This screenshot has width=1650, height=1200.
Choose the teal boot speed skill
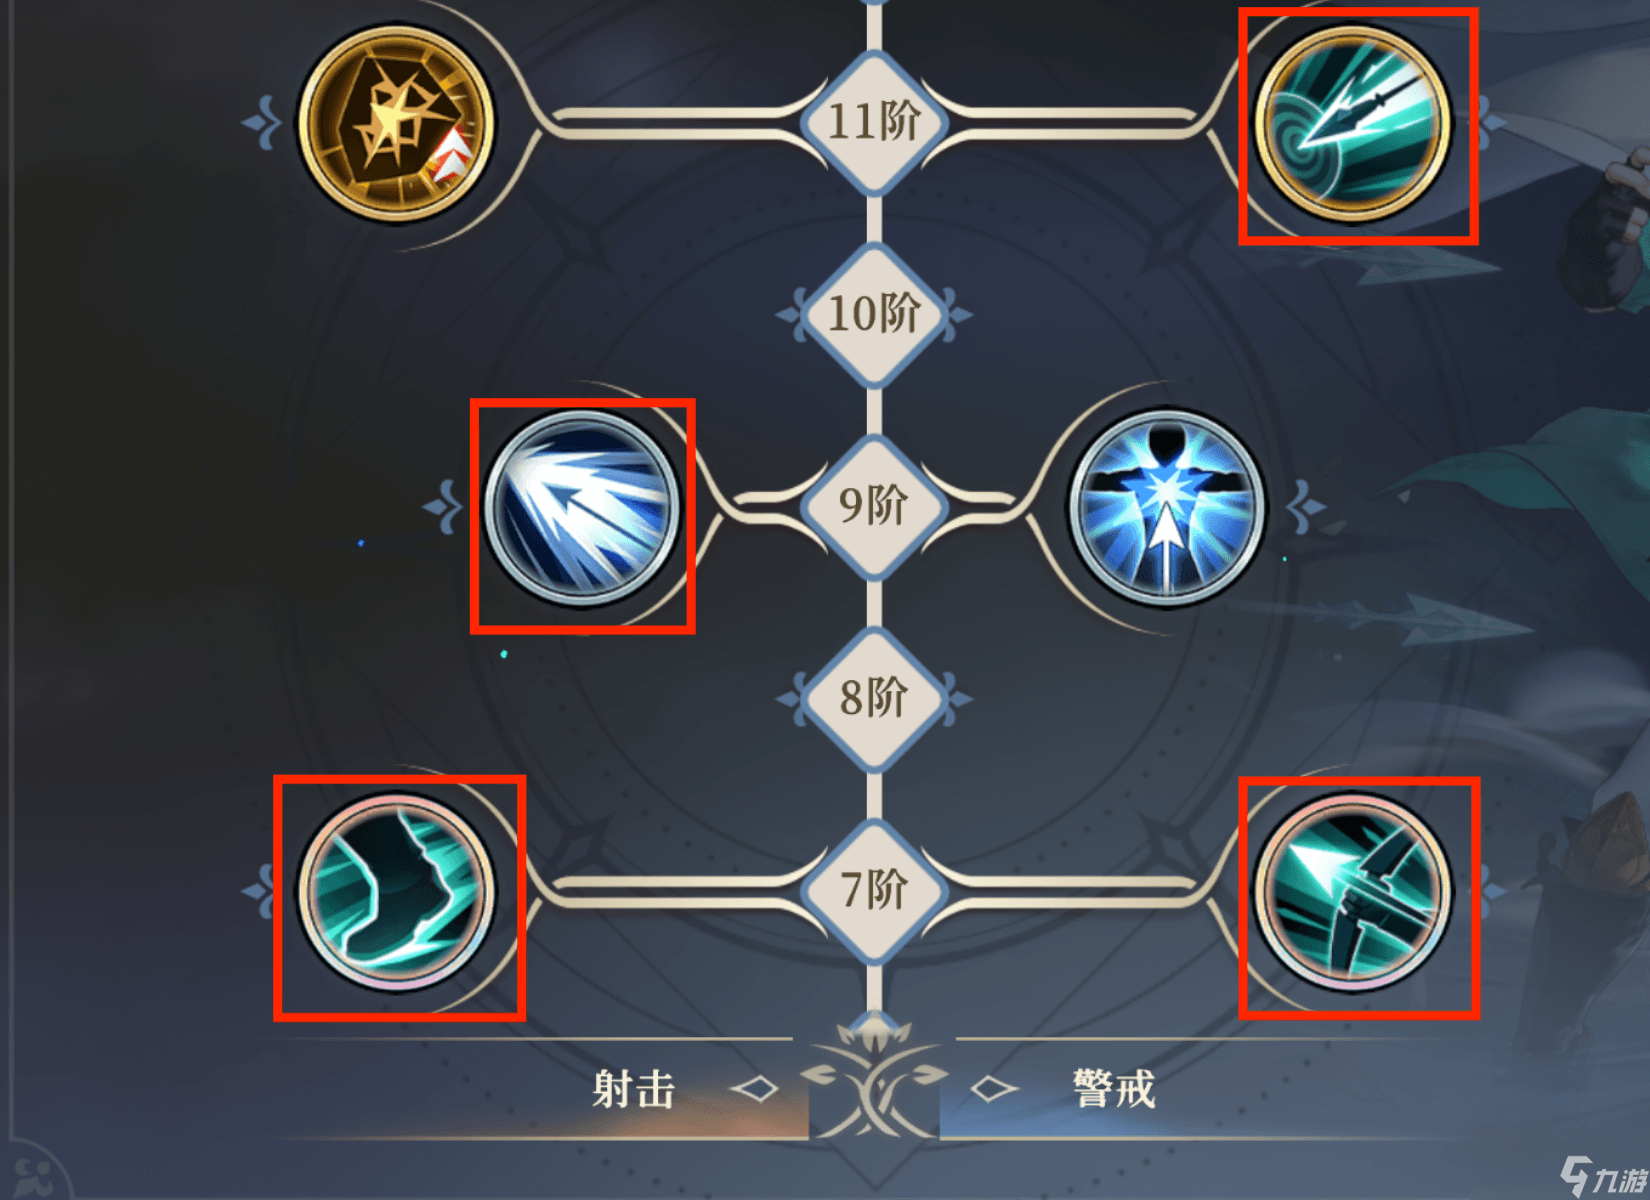pos(397,892)
